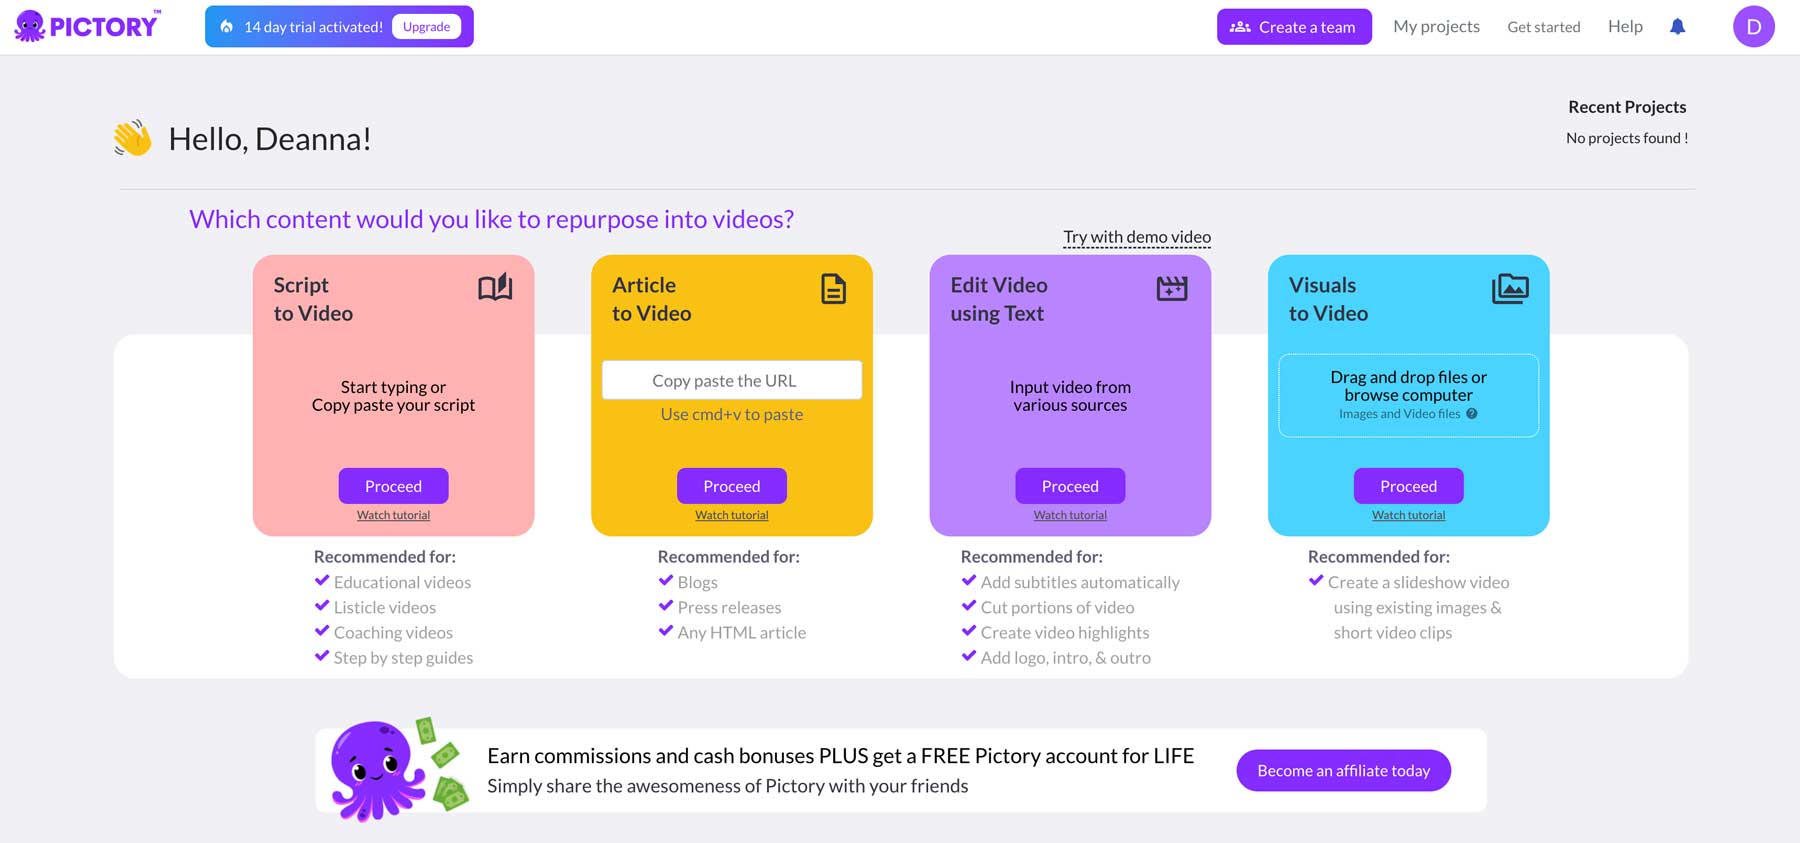1800x843 pixels.
Task: Click the drag and drop files area
Action: 1408,394
